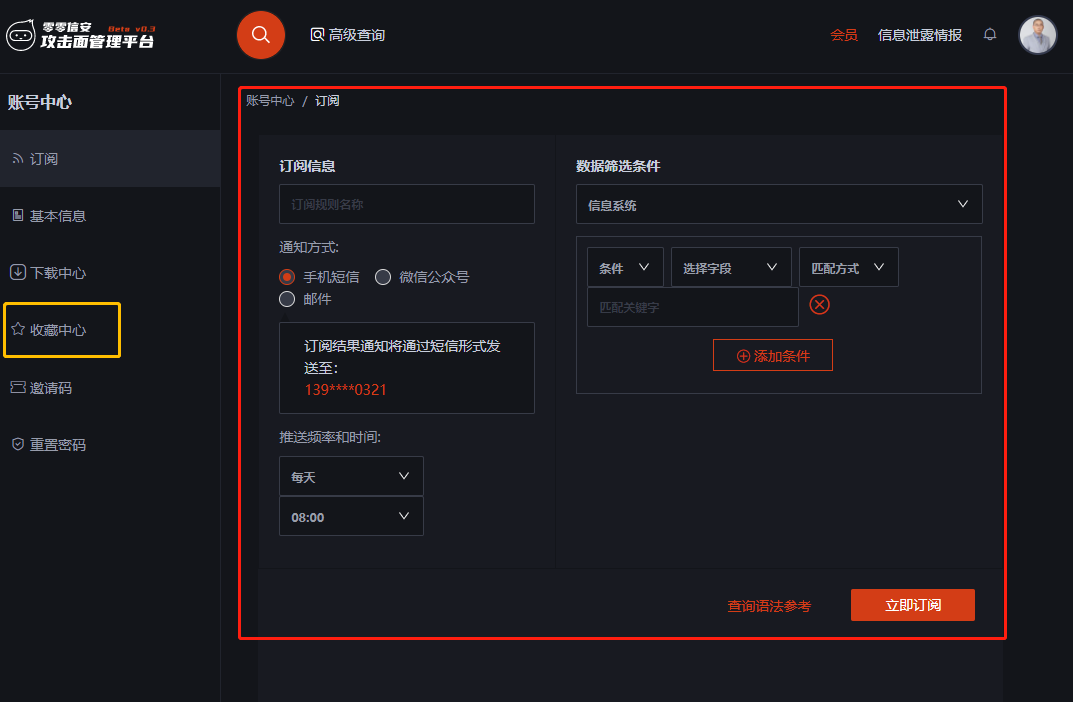Select the 手机短信 radio button

click(288, 277)
